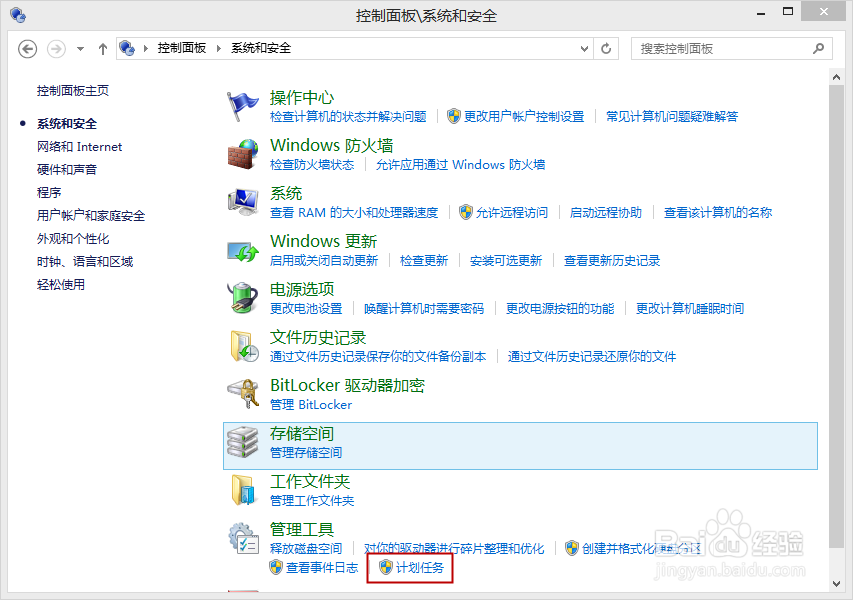Click 安装可选更新 link

506,261
